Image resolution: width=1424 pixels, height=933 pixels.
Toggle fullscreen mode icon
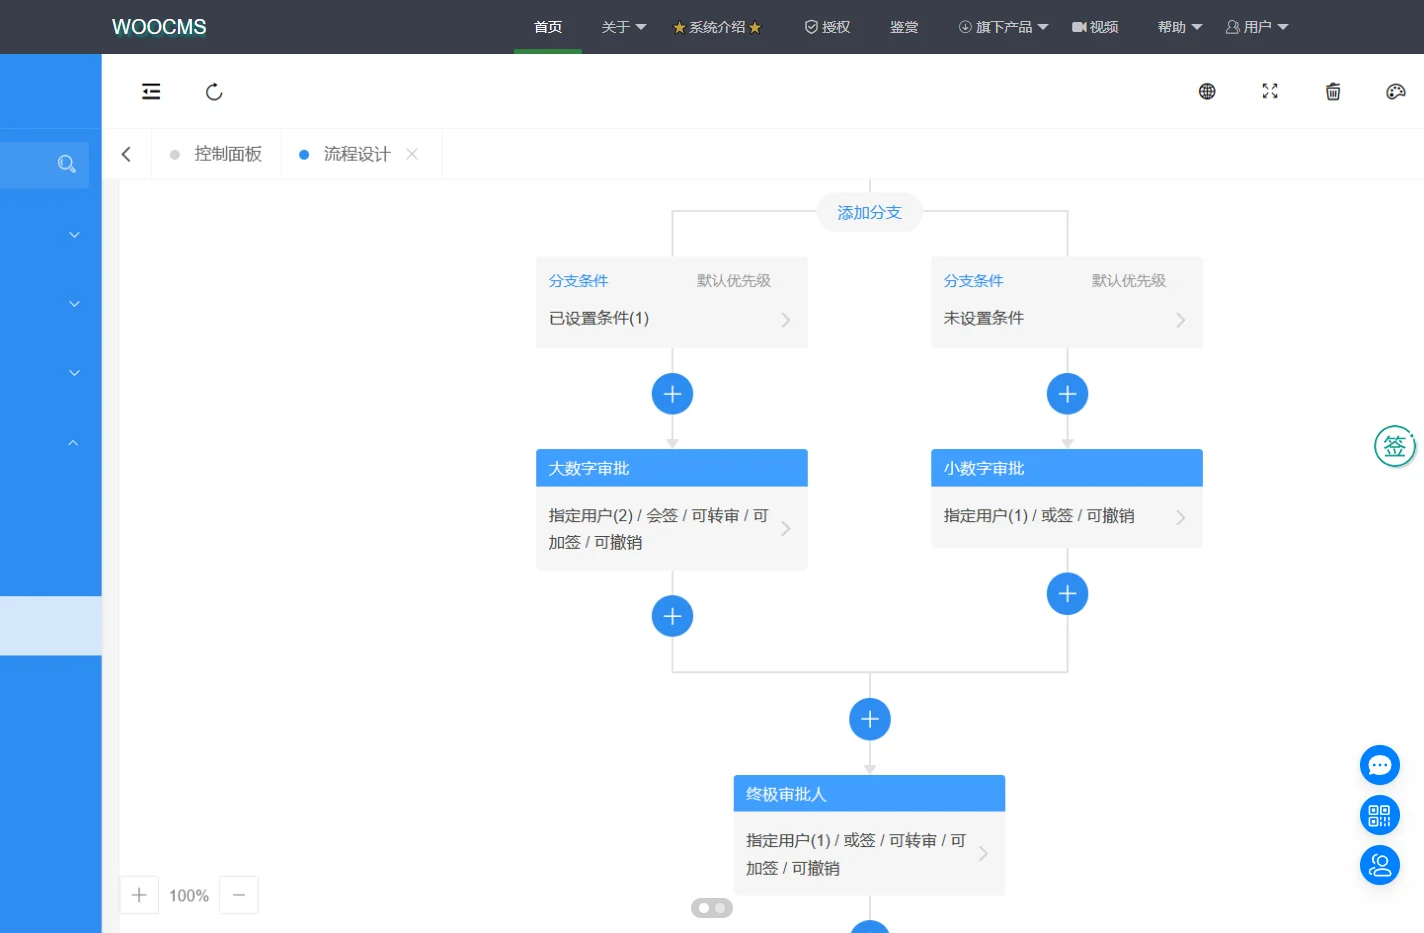pyautogui.click(x=1270, y=91)
